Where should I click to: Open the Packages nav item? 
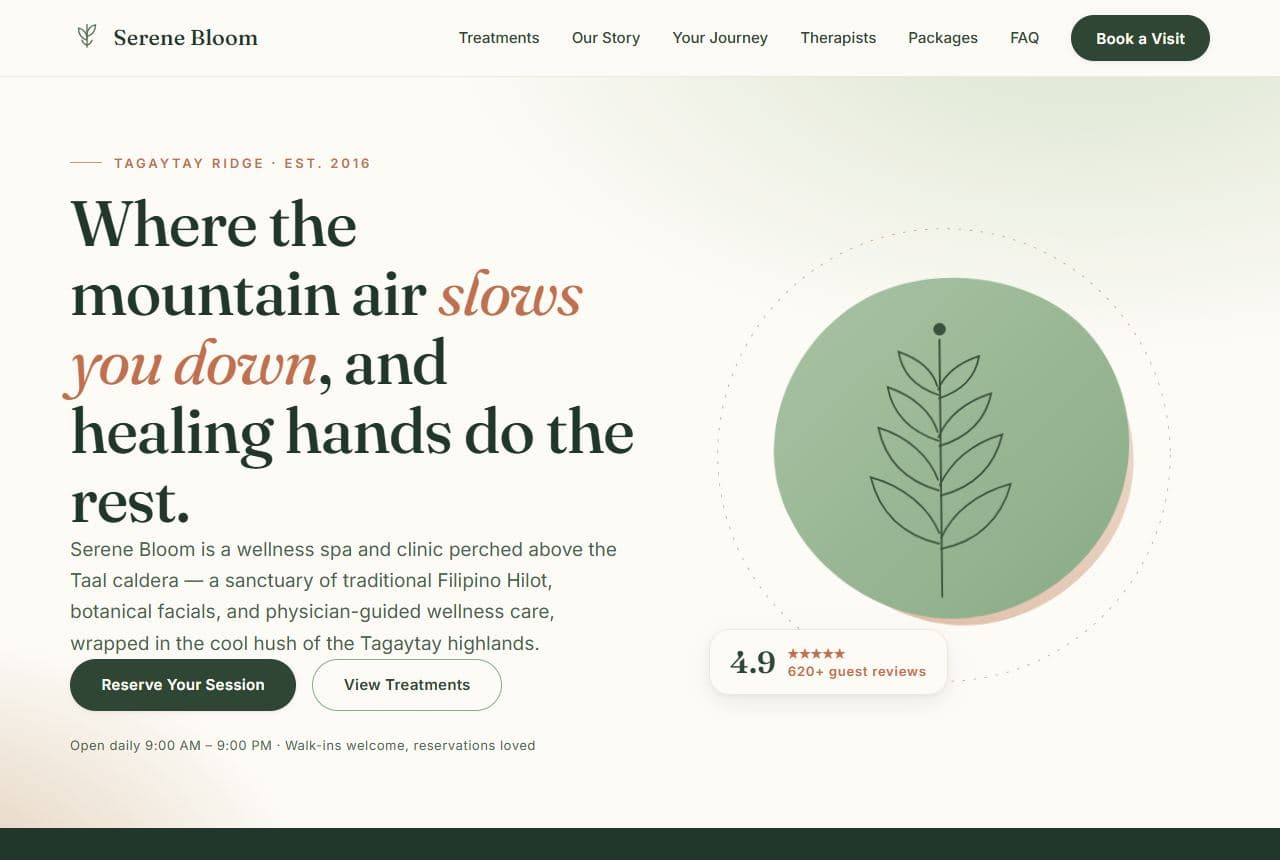(943, 38)
